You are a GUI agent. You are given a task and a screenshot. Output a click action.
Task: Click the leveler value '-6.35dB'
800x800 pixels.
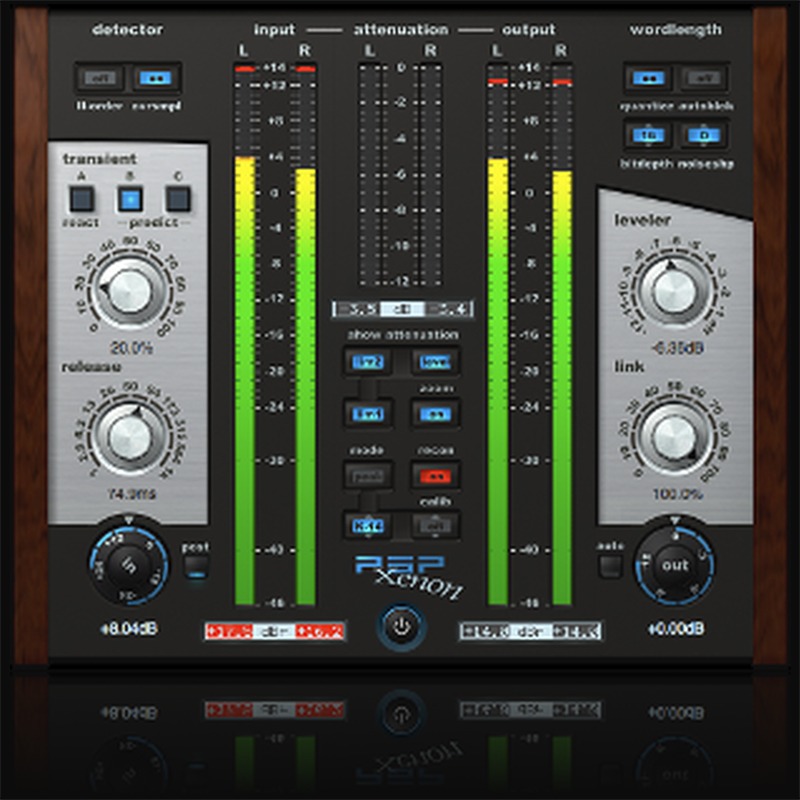pyautogui.click(x=677, y=348)
